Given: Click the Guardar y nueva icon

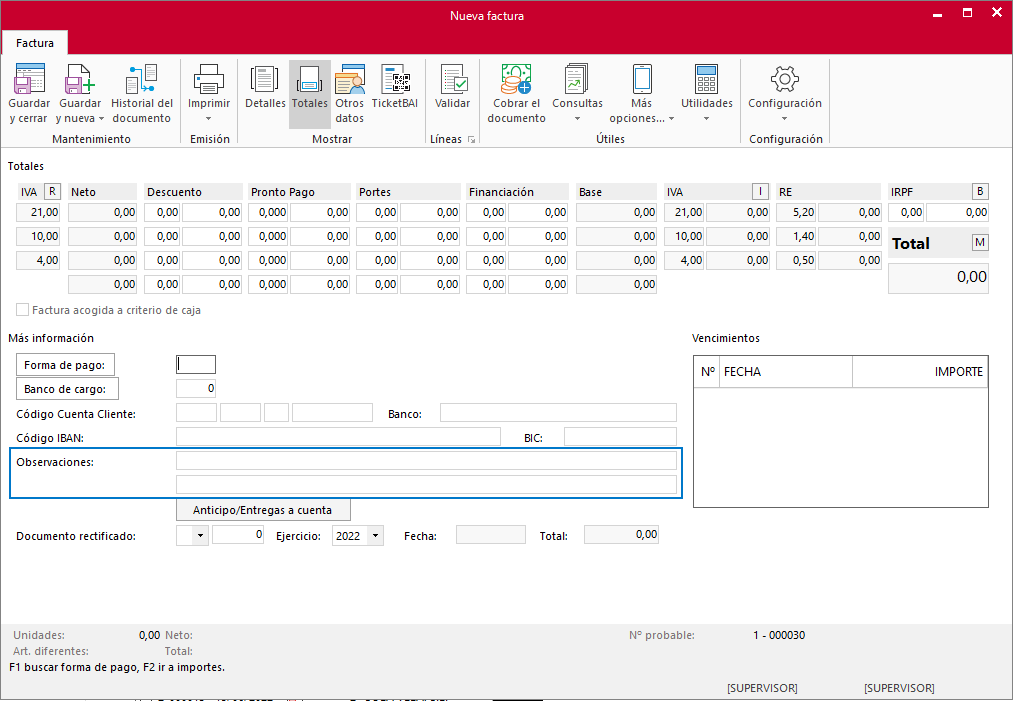Looking at the screenshot, I should pos(80,78).
